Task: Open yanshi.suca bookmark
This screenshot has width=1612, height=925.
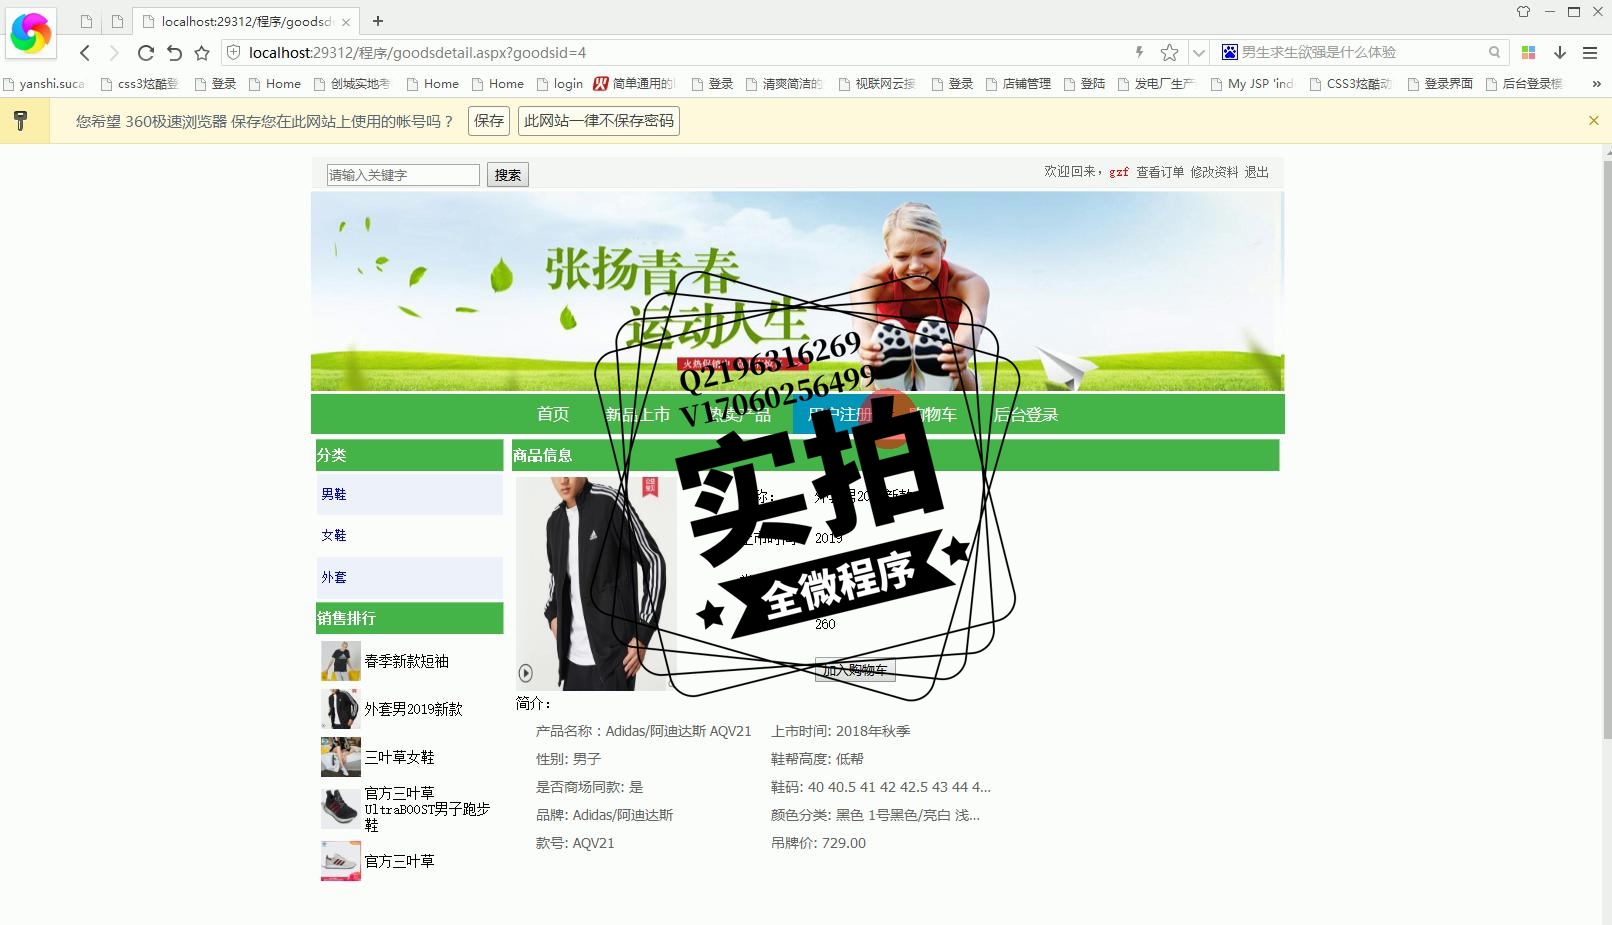Action: (x=44, y=84)
